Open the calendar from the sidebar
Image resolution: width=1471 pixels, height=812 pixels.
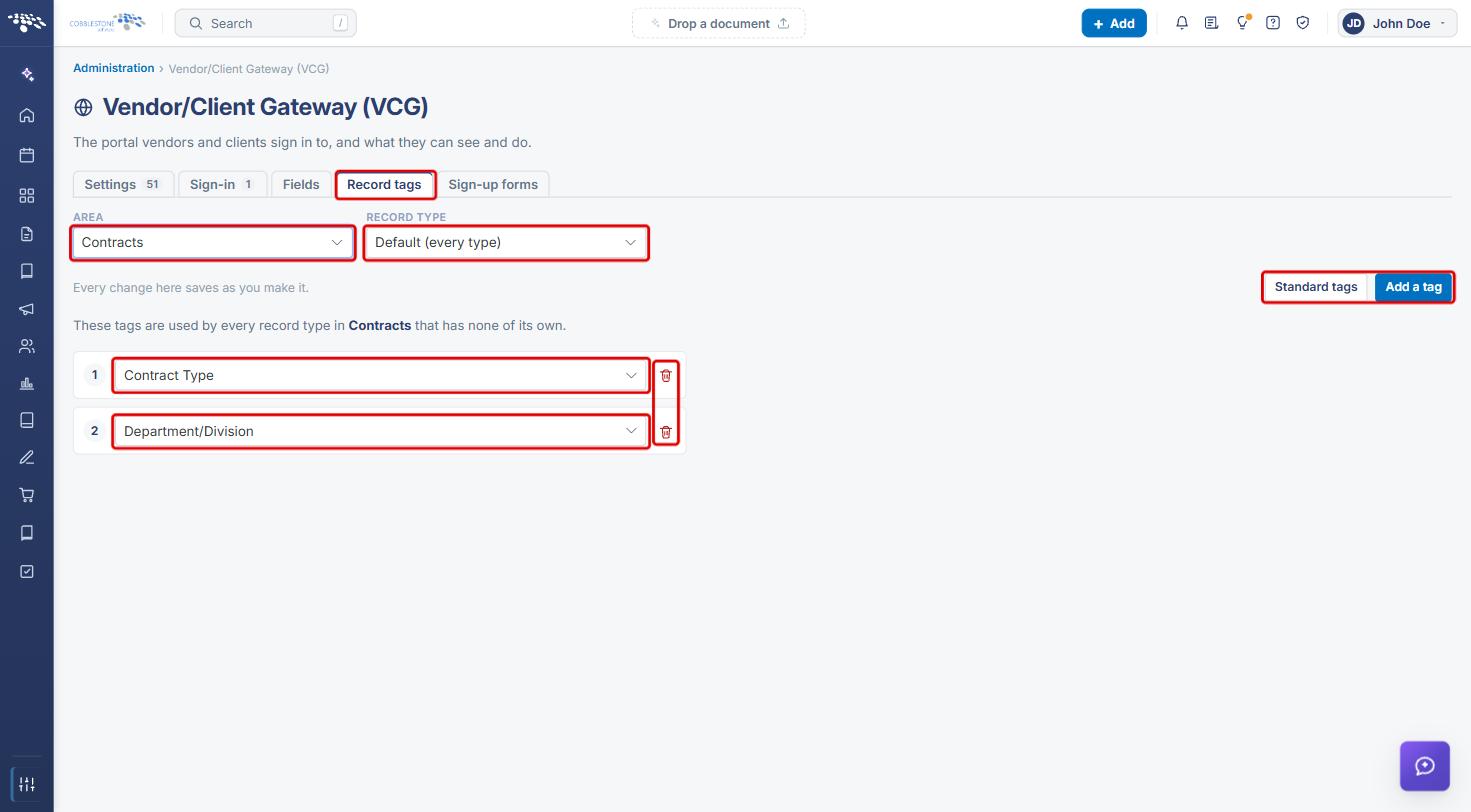27,155
